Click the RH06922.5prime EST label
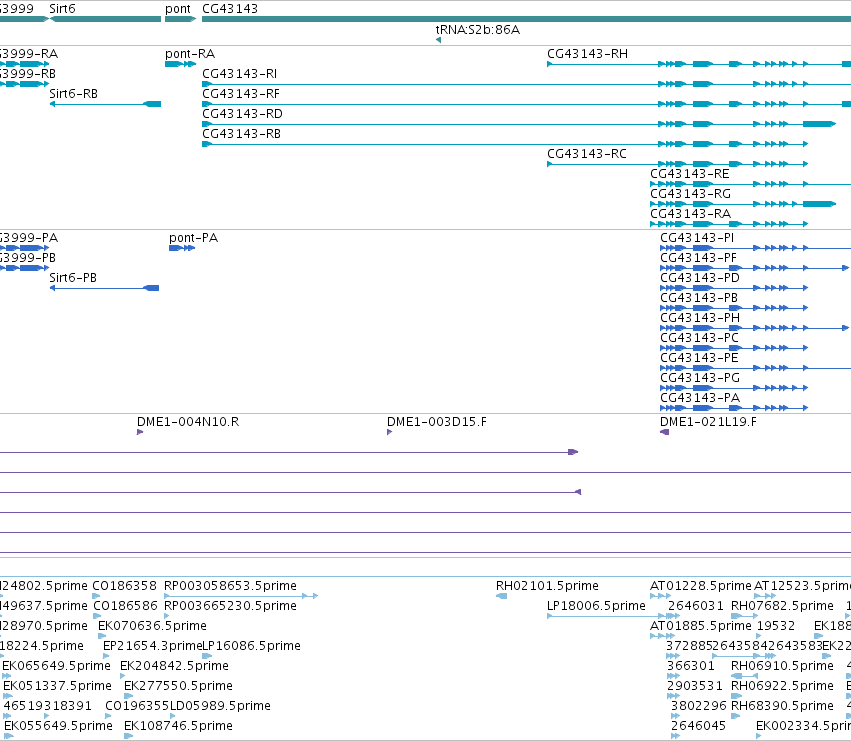The width and height of the screenshot is (851, 741). [782, 686]
